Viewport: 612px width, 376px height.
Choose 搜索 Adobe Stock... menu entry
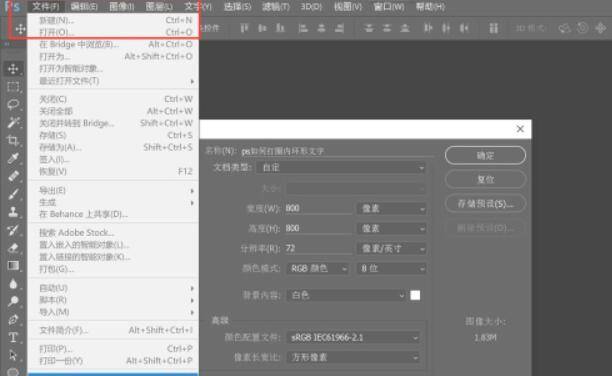point(114,233)
